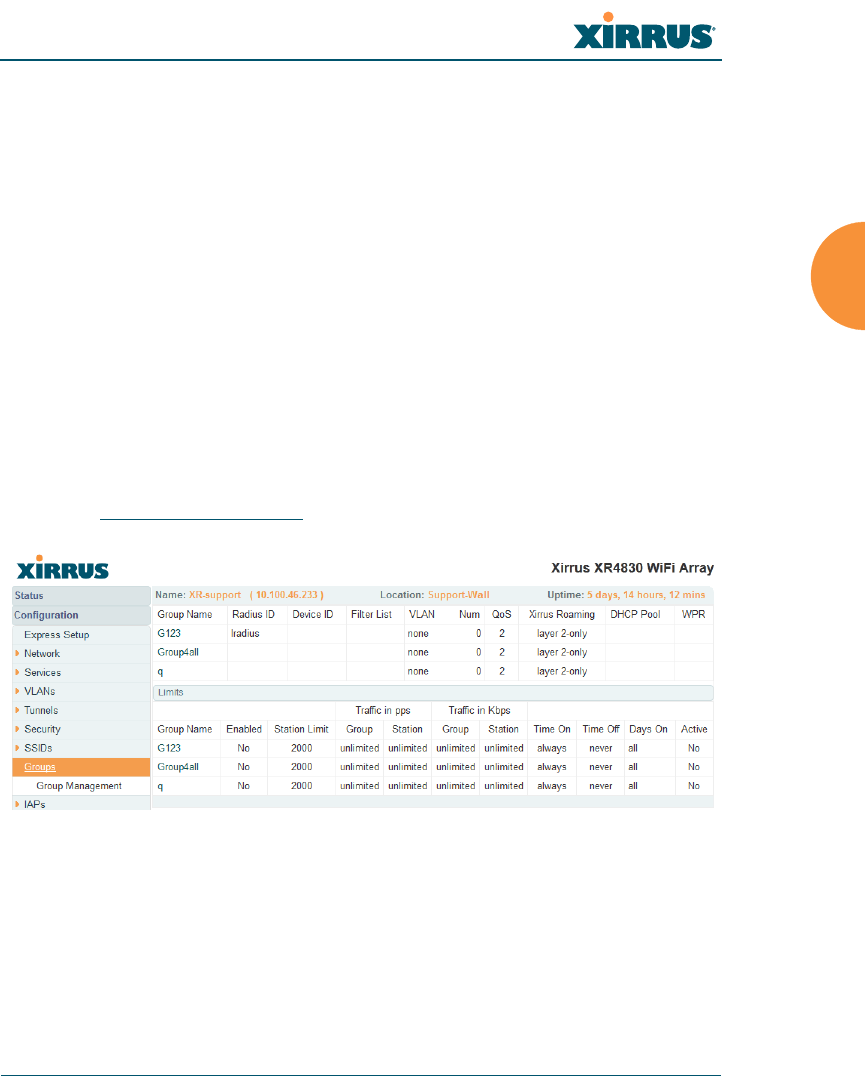This screenshot has width=865, height=1076.
Task: Click the DHCP Pool column header
Action: tap(635, 614)
